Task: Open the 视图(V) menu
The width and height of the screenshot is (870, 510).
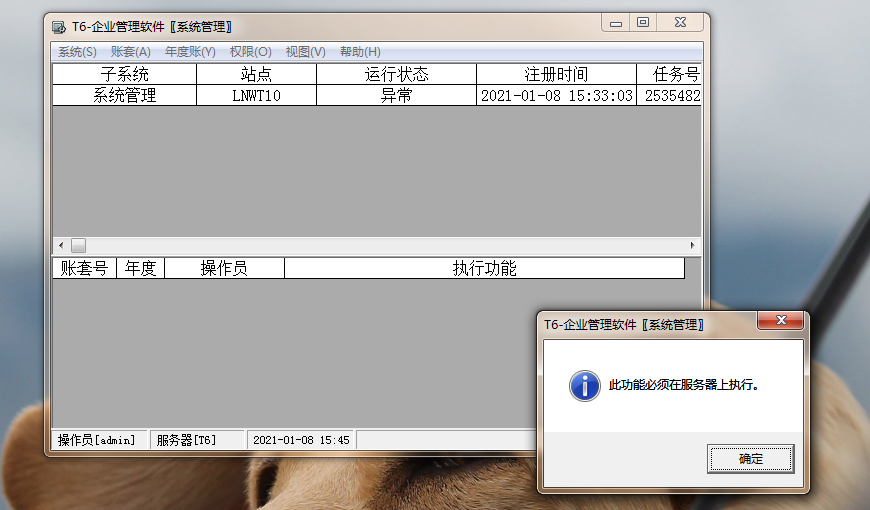Action: tap(305, 52)
